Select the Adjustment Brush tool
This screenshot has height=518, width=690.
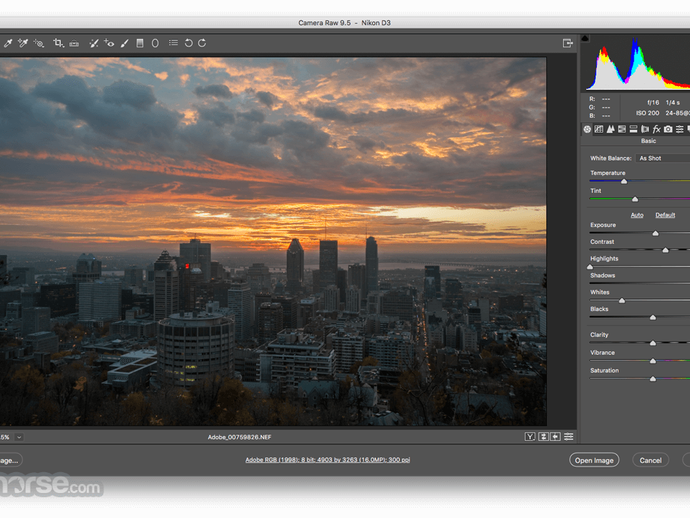point(125,43)
